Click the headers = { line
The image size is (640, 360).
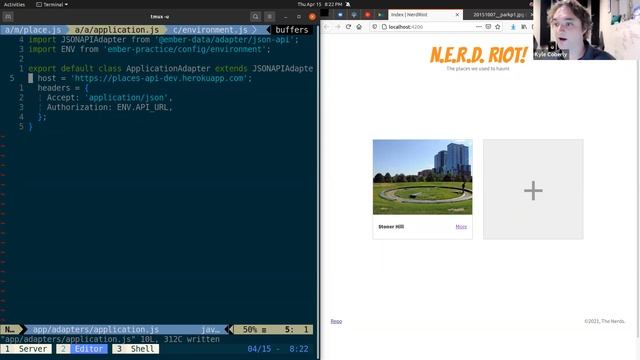63,88
